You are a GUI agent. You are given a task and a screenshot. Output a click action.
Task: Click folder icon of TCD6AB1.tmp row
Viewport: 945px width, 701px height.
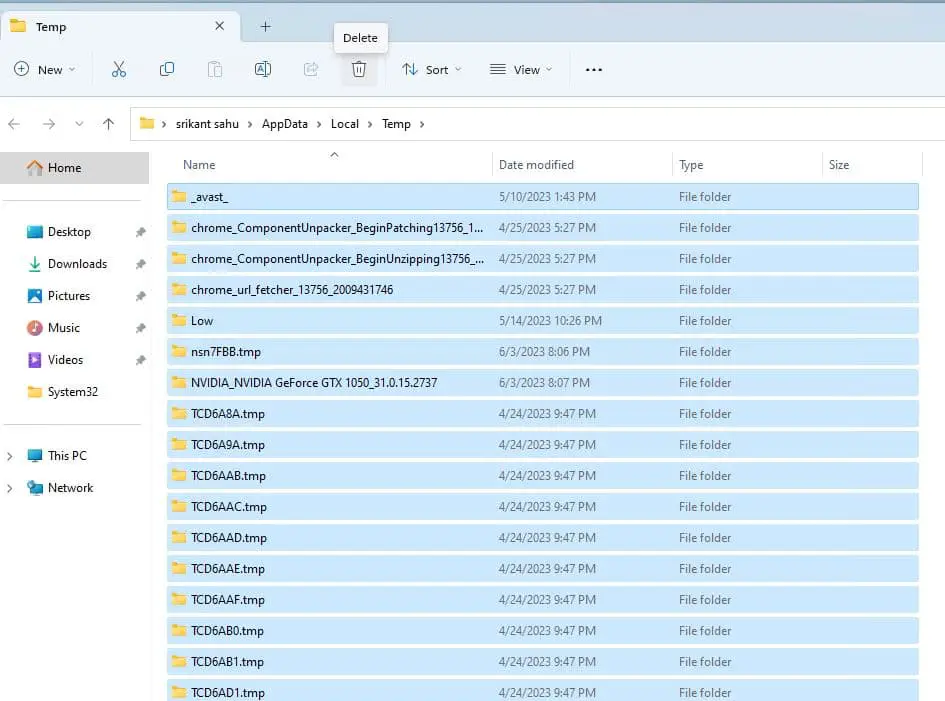click(179, 661)
